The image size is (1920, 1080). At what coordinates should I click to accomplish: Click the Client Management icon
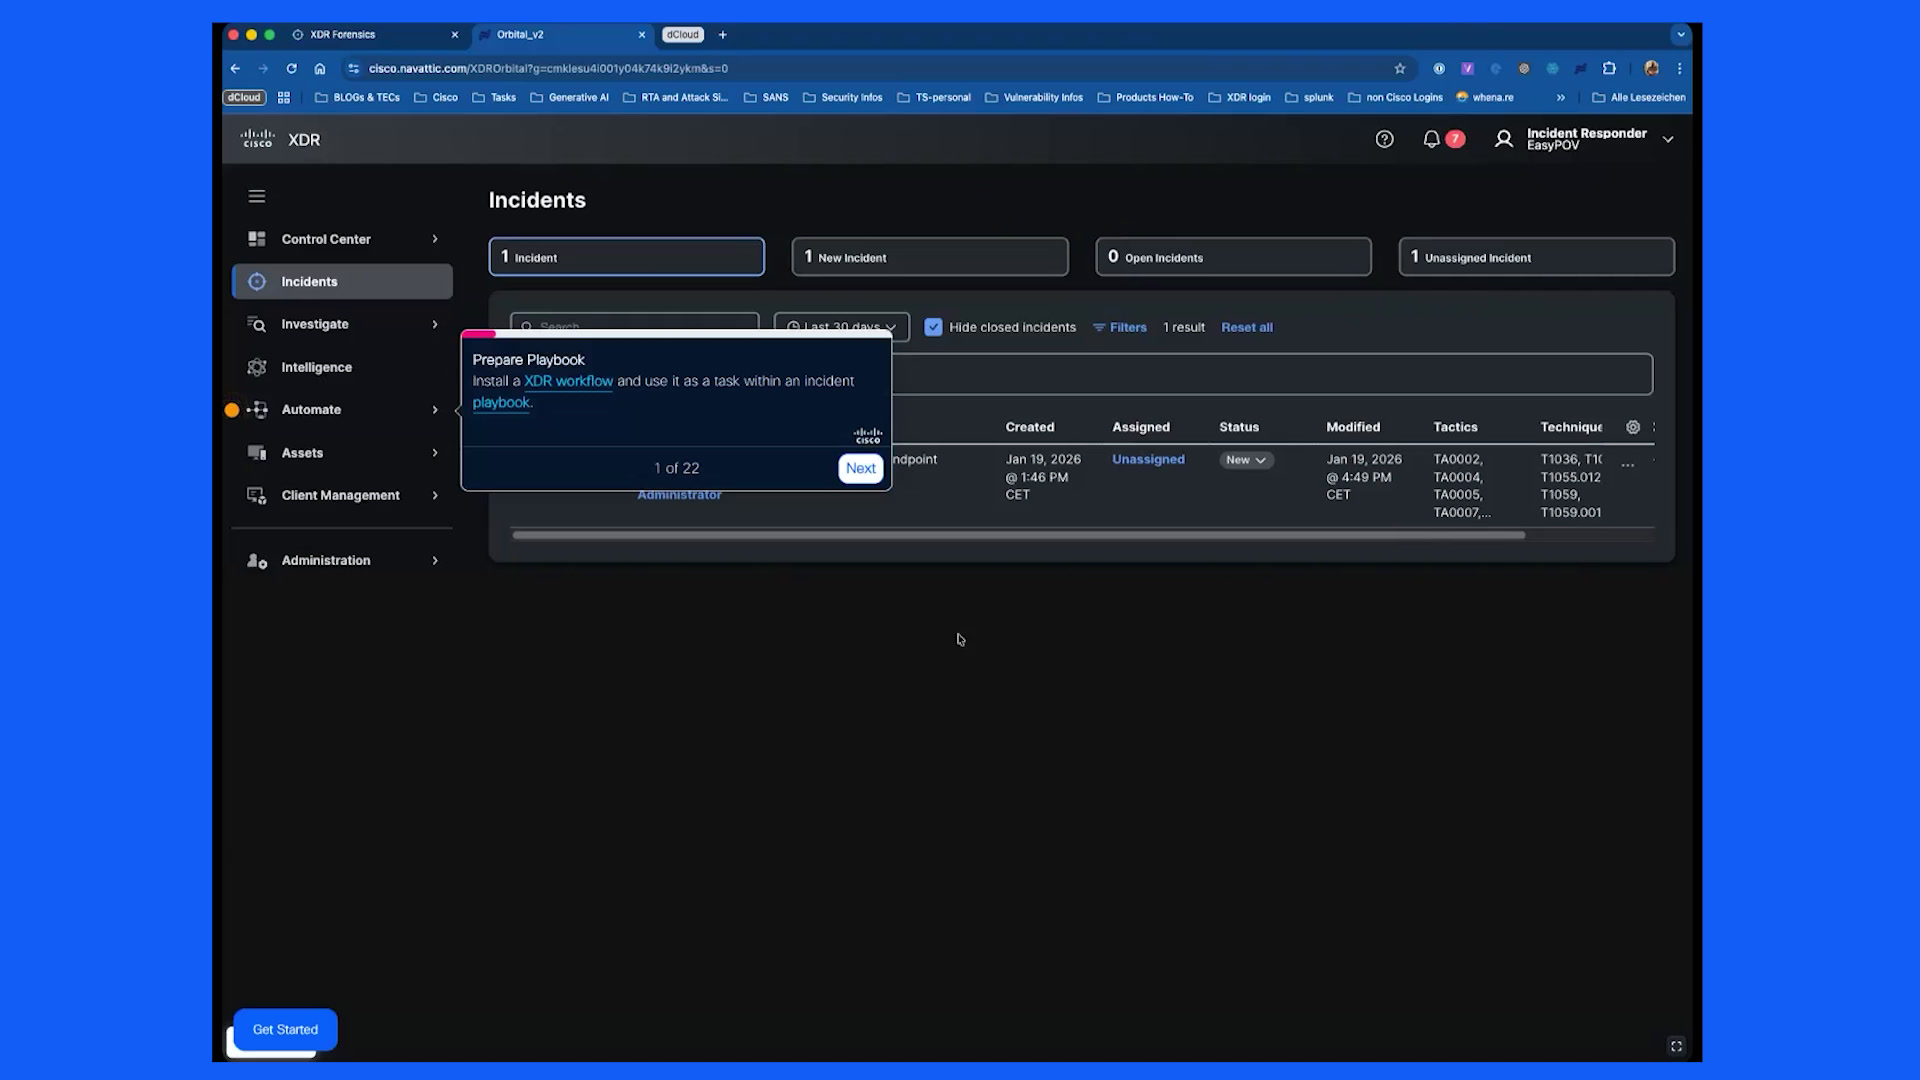tap(257, 496)
